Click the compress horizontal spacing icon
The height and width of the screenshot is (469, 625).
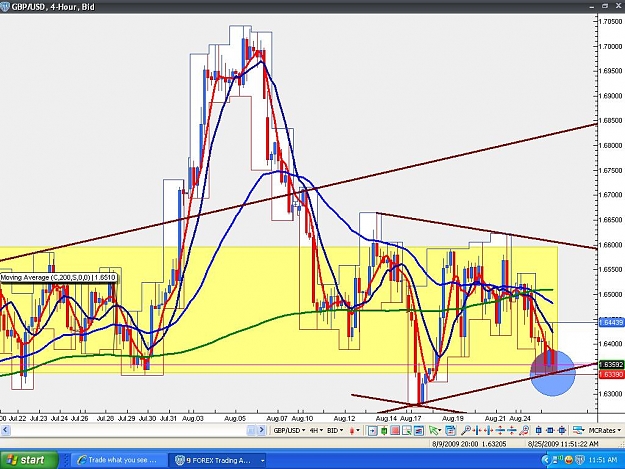tap(477, 430)
